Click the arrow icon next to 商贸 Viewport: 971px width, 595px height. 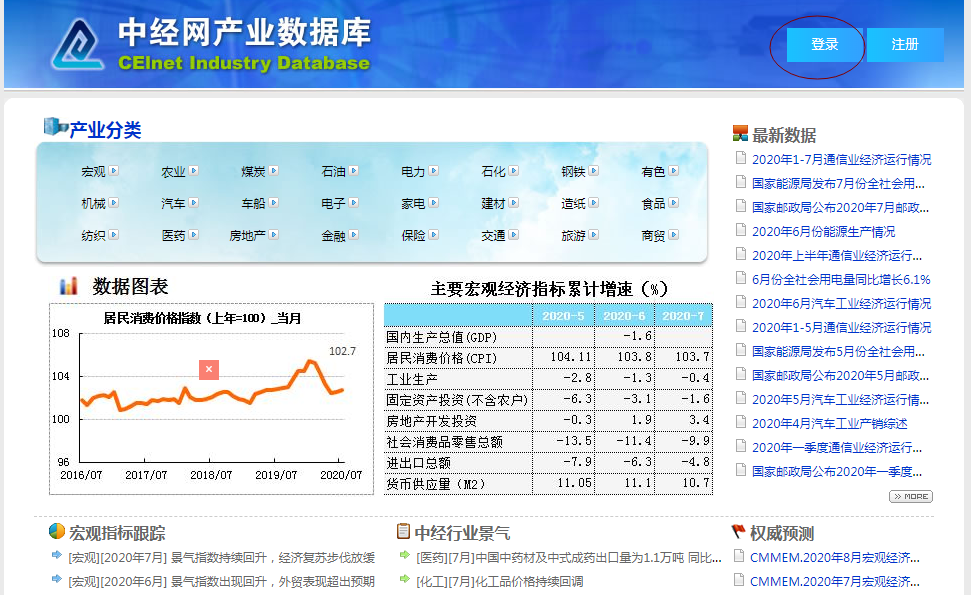coord(674,235)
